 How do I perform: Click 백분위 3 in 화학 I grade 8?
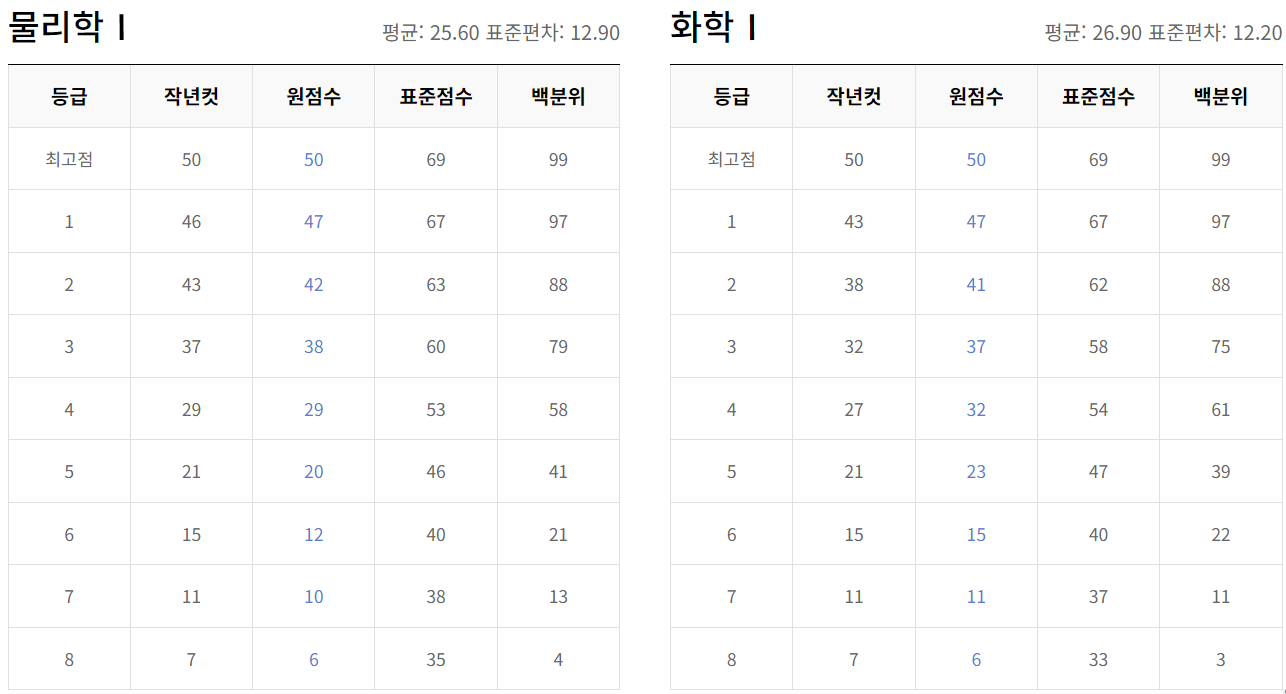[x=1220, y=660]
